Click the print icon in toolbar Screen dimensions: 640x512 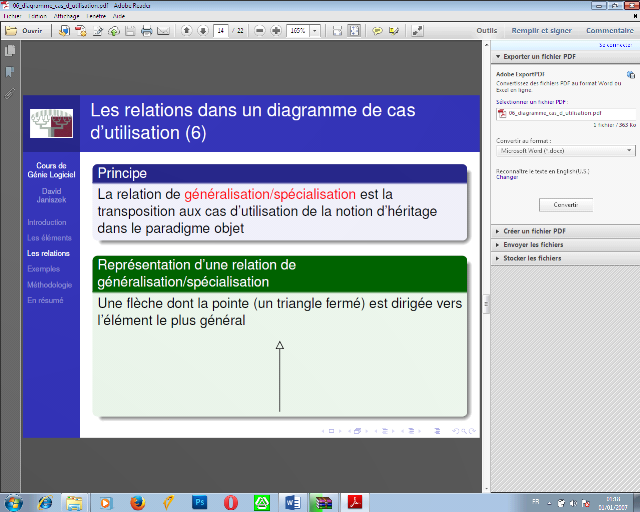(x=146, y=31)
